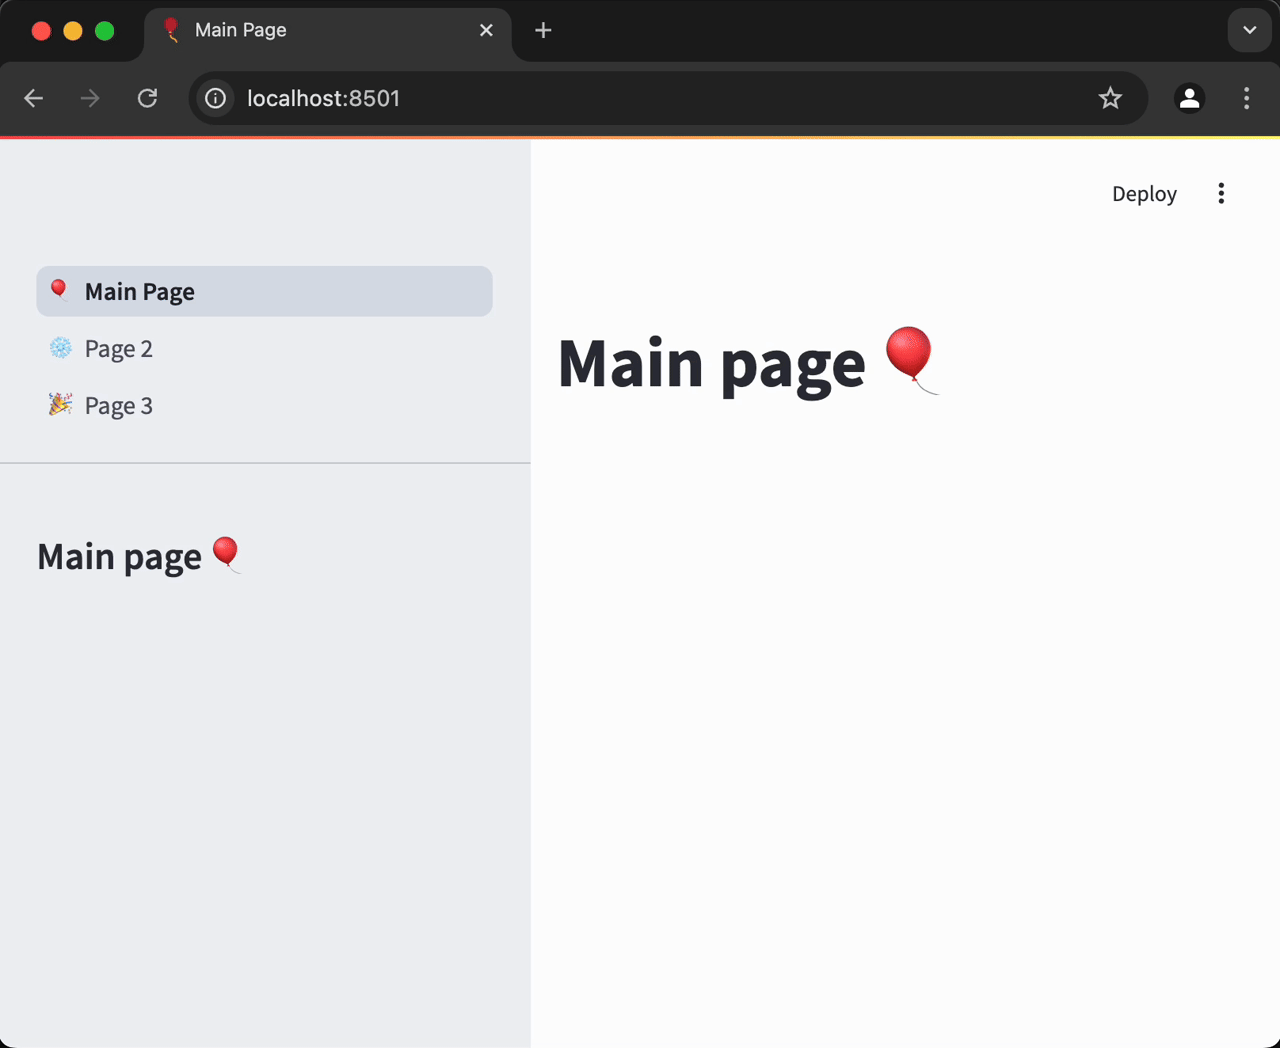Open Chrome's three-dot settings menu
Image resolution: width=1280 pixels, height=1048 pixels.
pyautogui.click(x=1246, y=98)
